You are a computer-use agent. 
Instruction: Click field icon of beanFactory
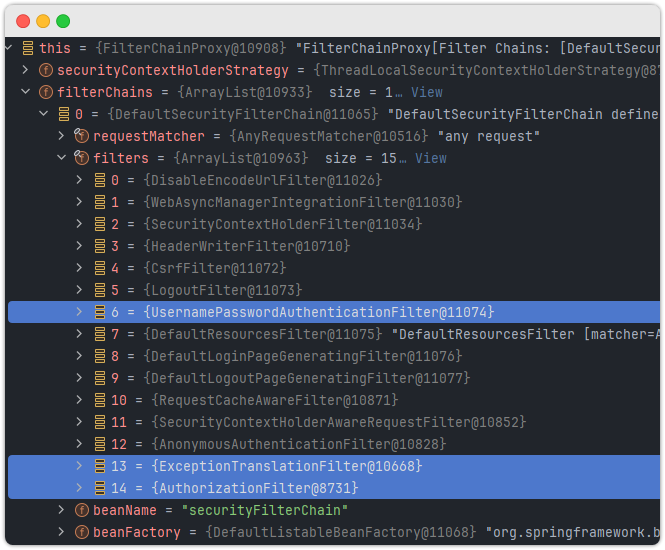coord(81,533)
